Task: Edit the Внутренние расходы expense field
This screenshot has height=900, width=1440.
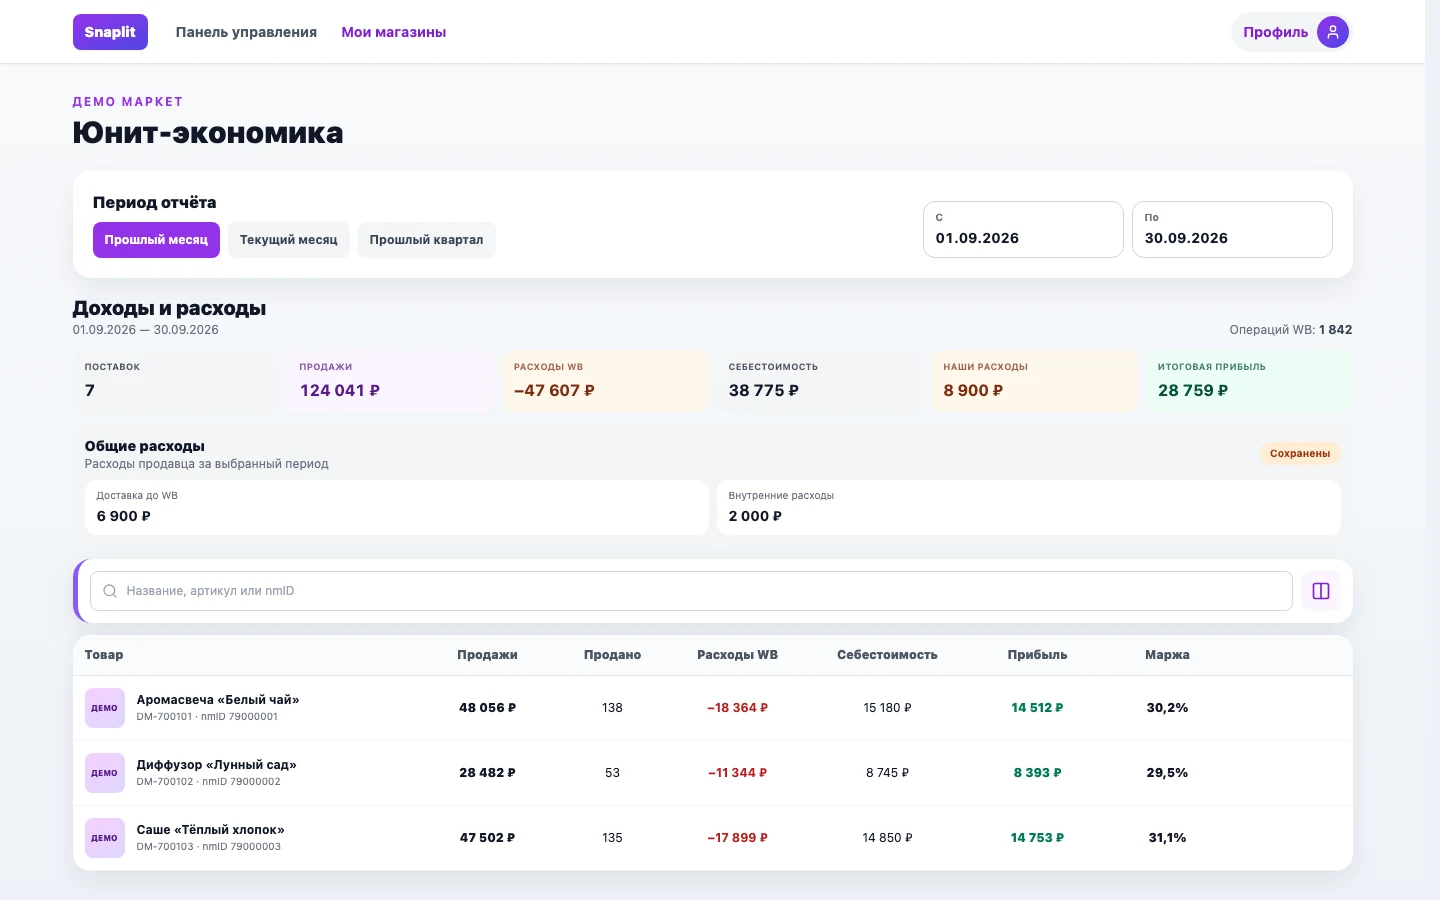Action: click(x=1029, y=507)
